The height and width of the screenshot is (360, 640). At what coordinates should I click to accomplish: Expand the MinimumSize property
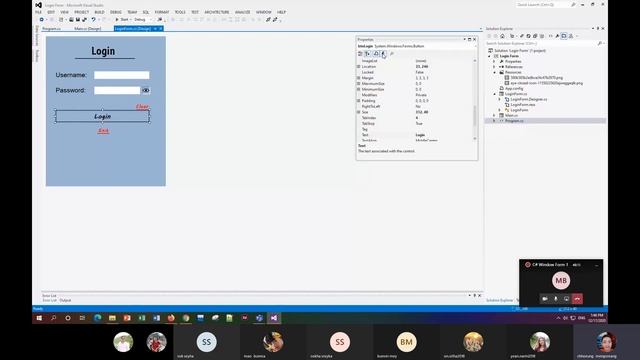[x=359, y=89]
